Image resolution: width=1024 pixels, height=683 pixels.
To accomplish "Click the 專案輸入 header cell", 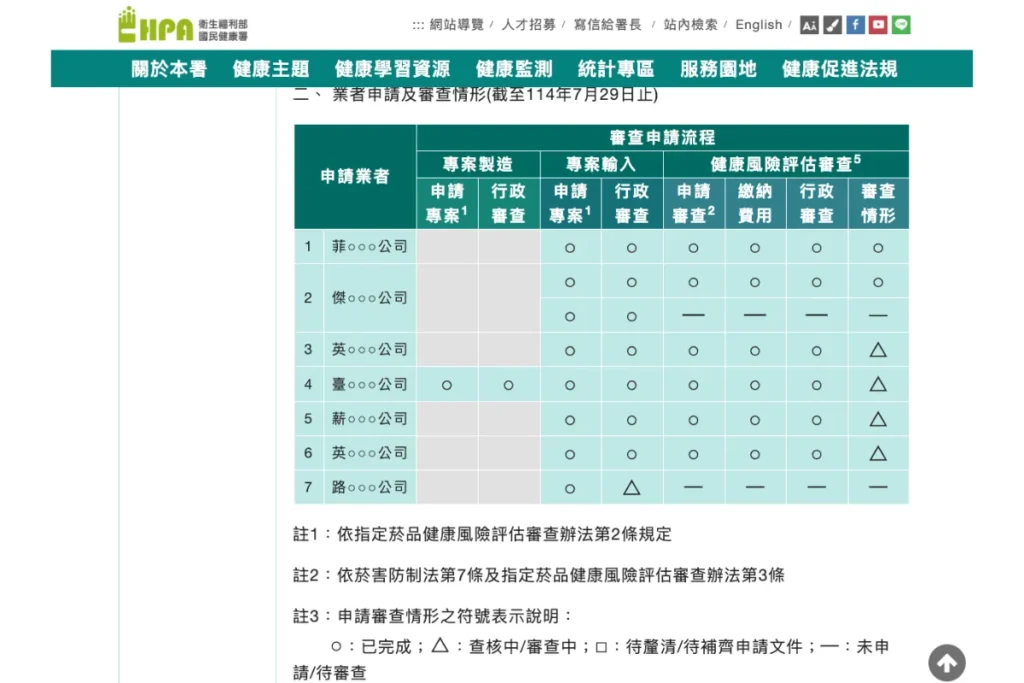I will pos(601,165).
